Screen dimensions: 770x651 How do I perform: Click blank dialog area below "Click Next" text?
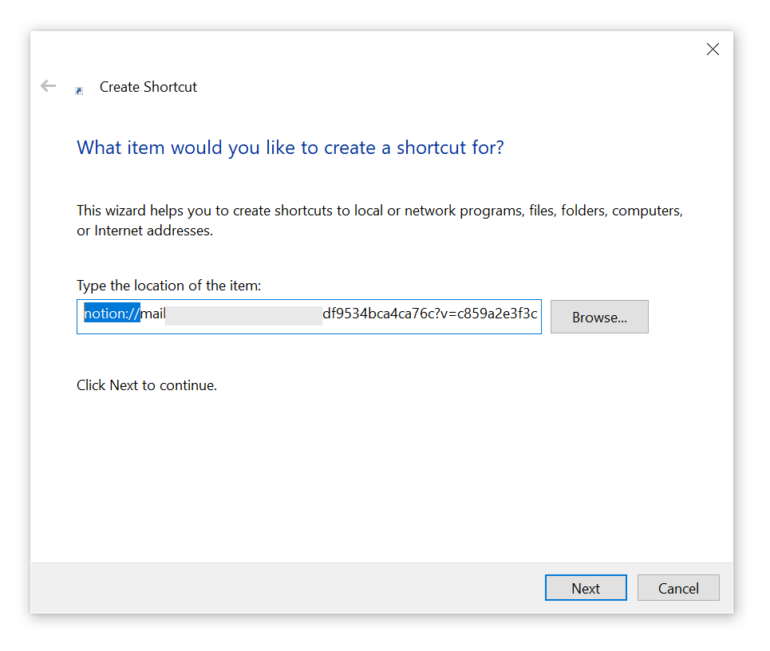380,470
